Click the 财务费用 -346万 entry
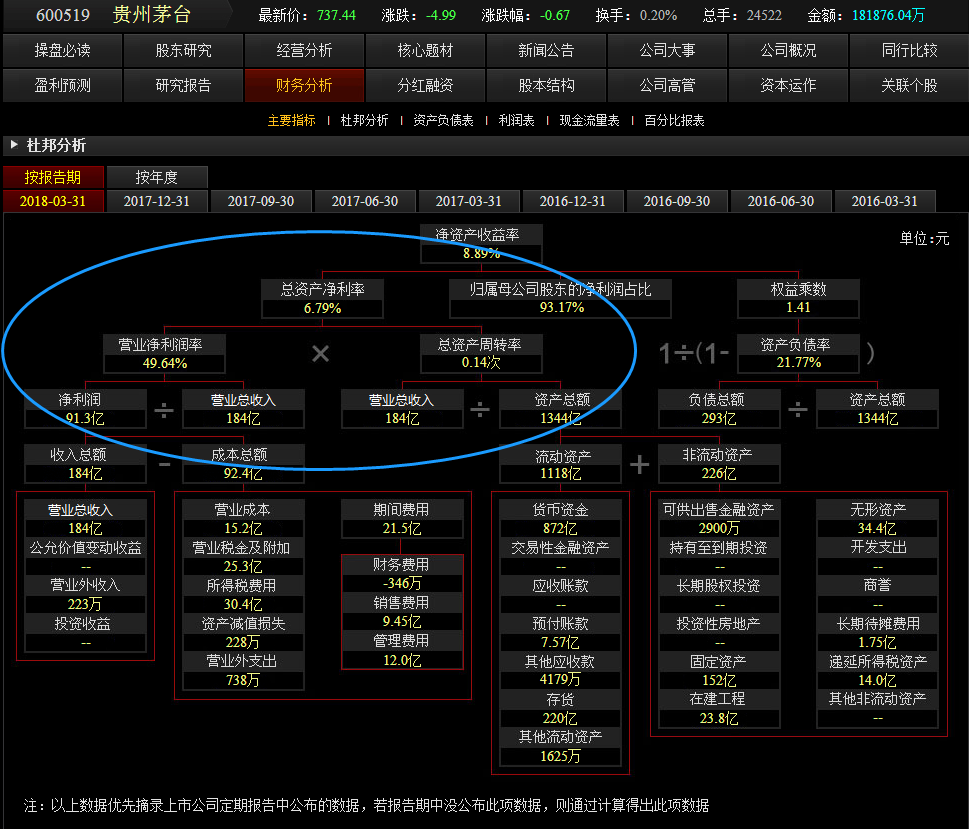 pyautogui.click(x=402, y=574)
